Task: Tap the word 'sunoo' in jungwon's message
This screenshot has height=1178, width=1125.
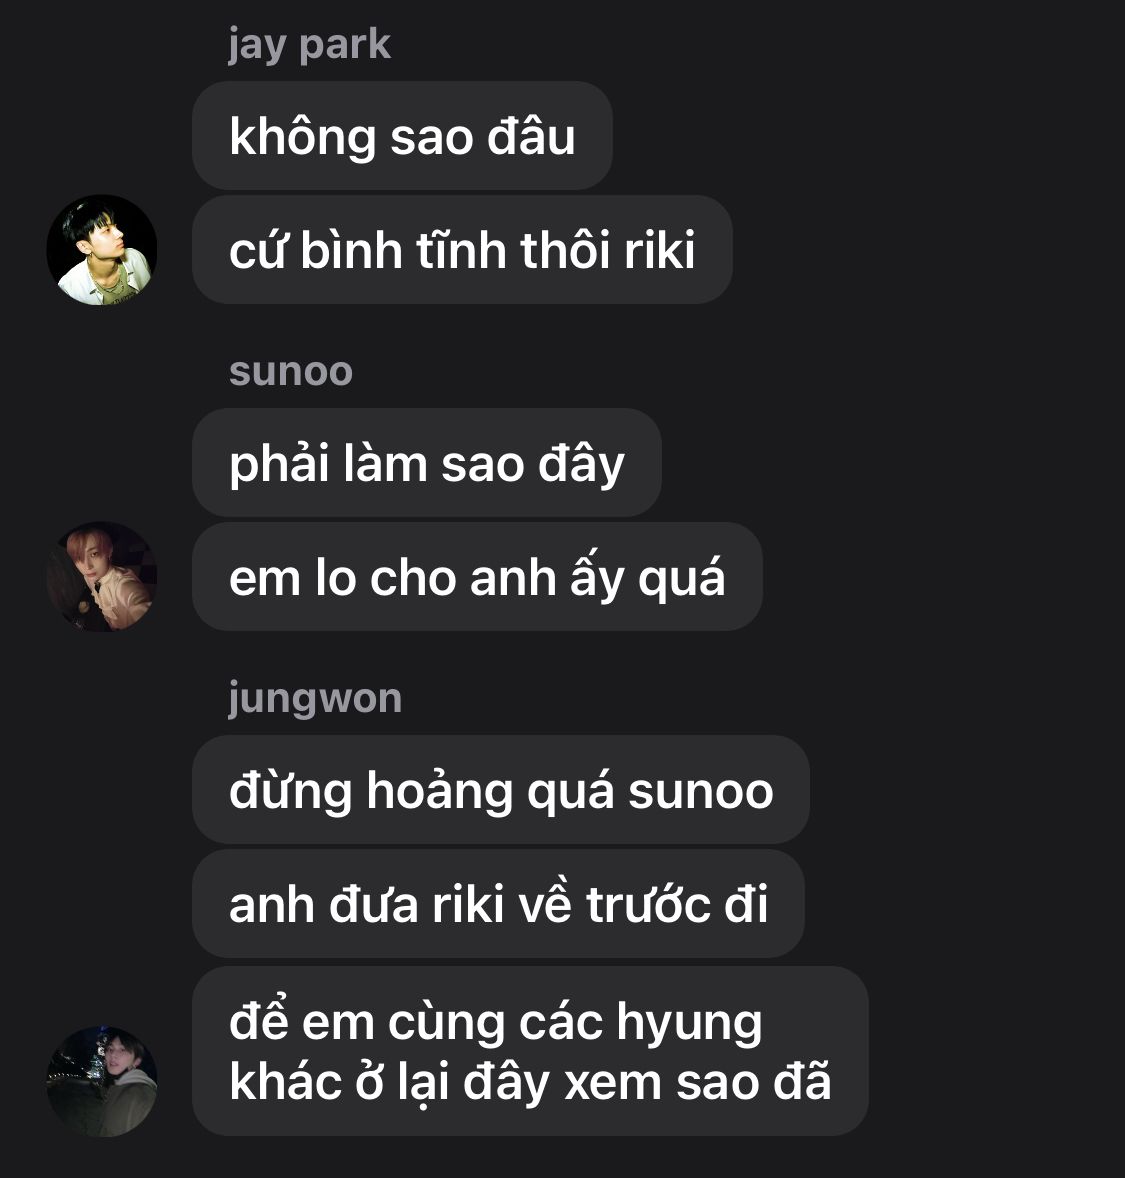Action: (x=700, y=792)
